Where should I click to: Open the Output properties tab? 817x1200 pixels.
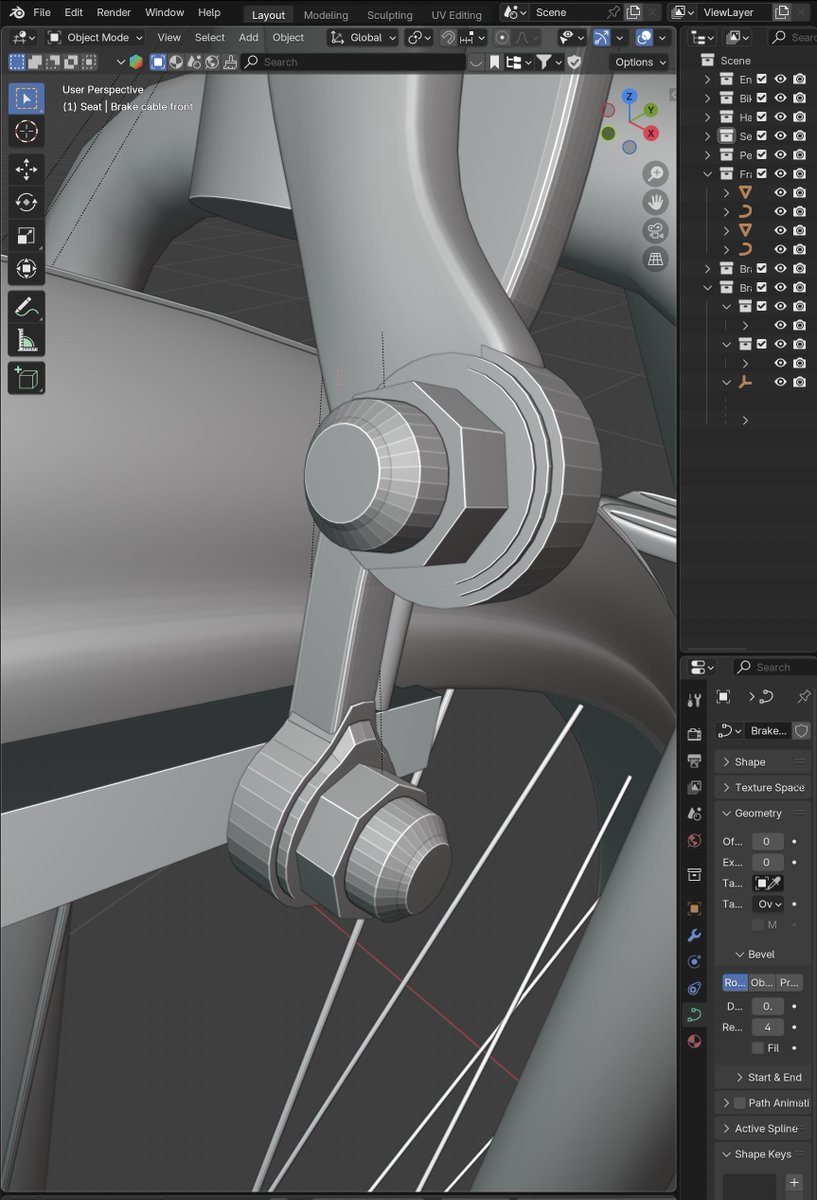694,761
